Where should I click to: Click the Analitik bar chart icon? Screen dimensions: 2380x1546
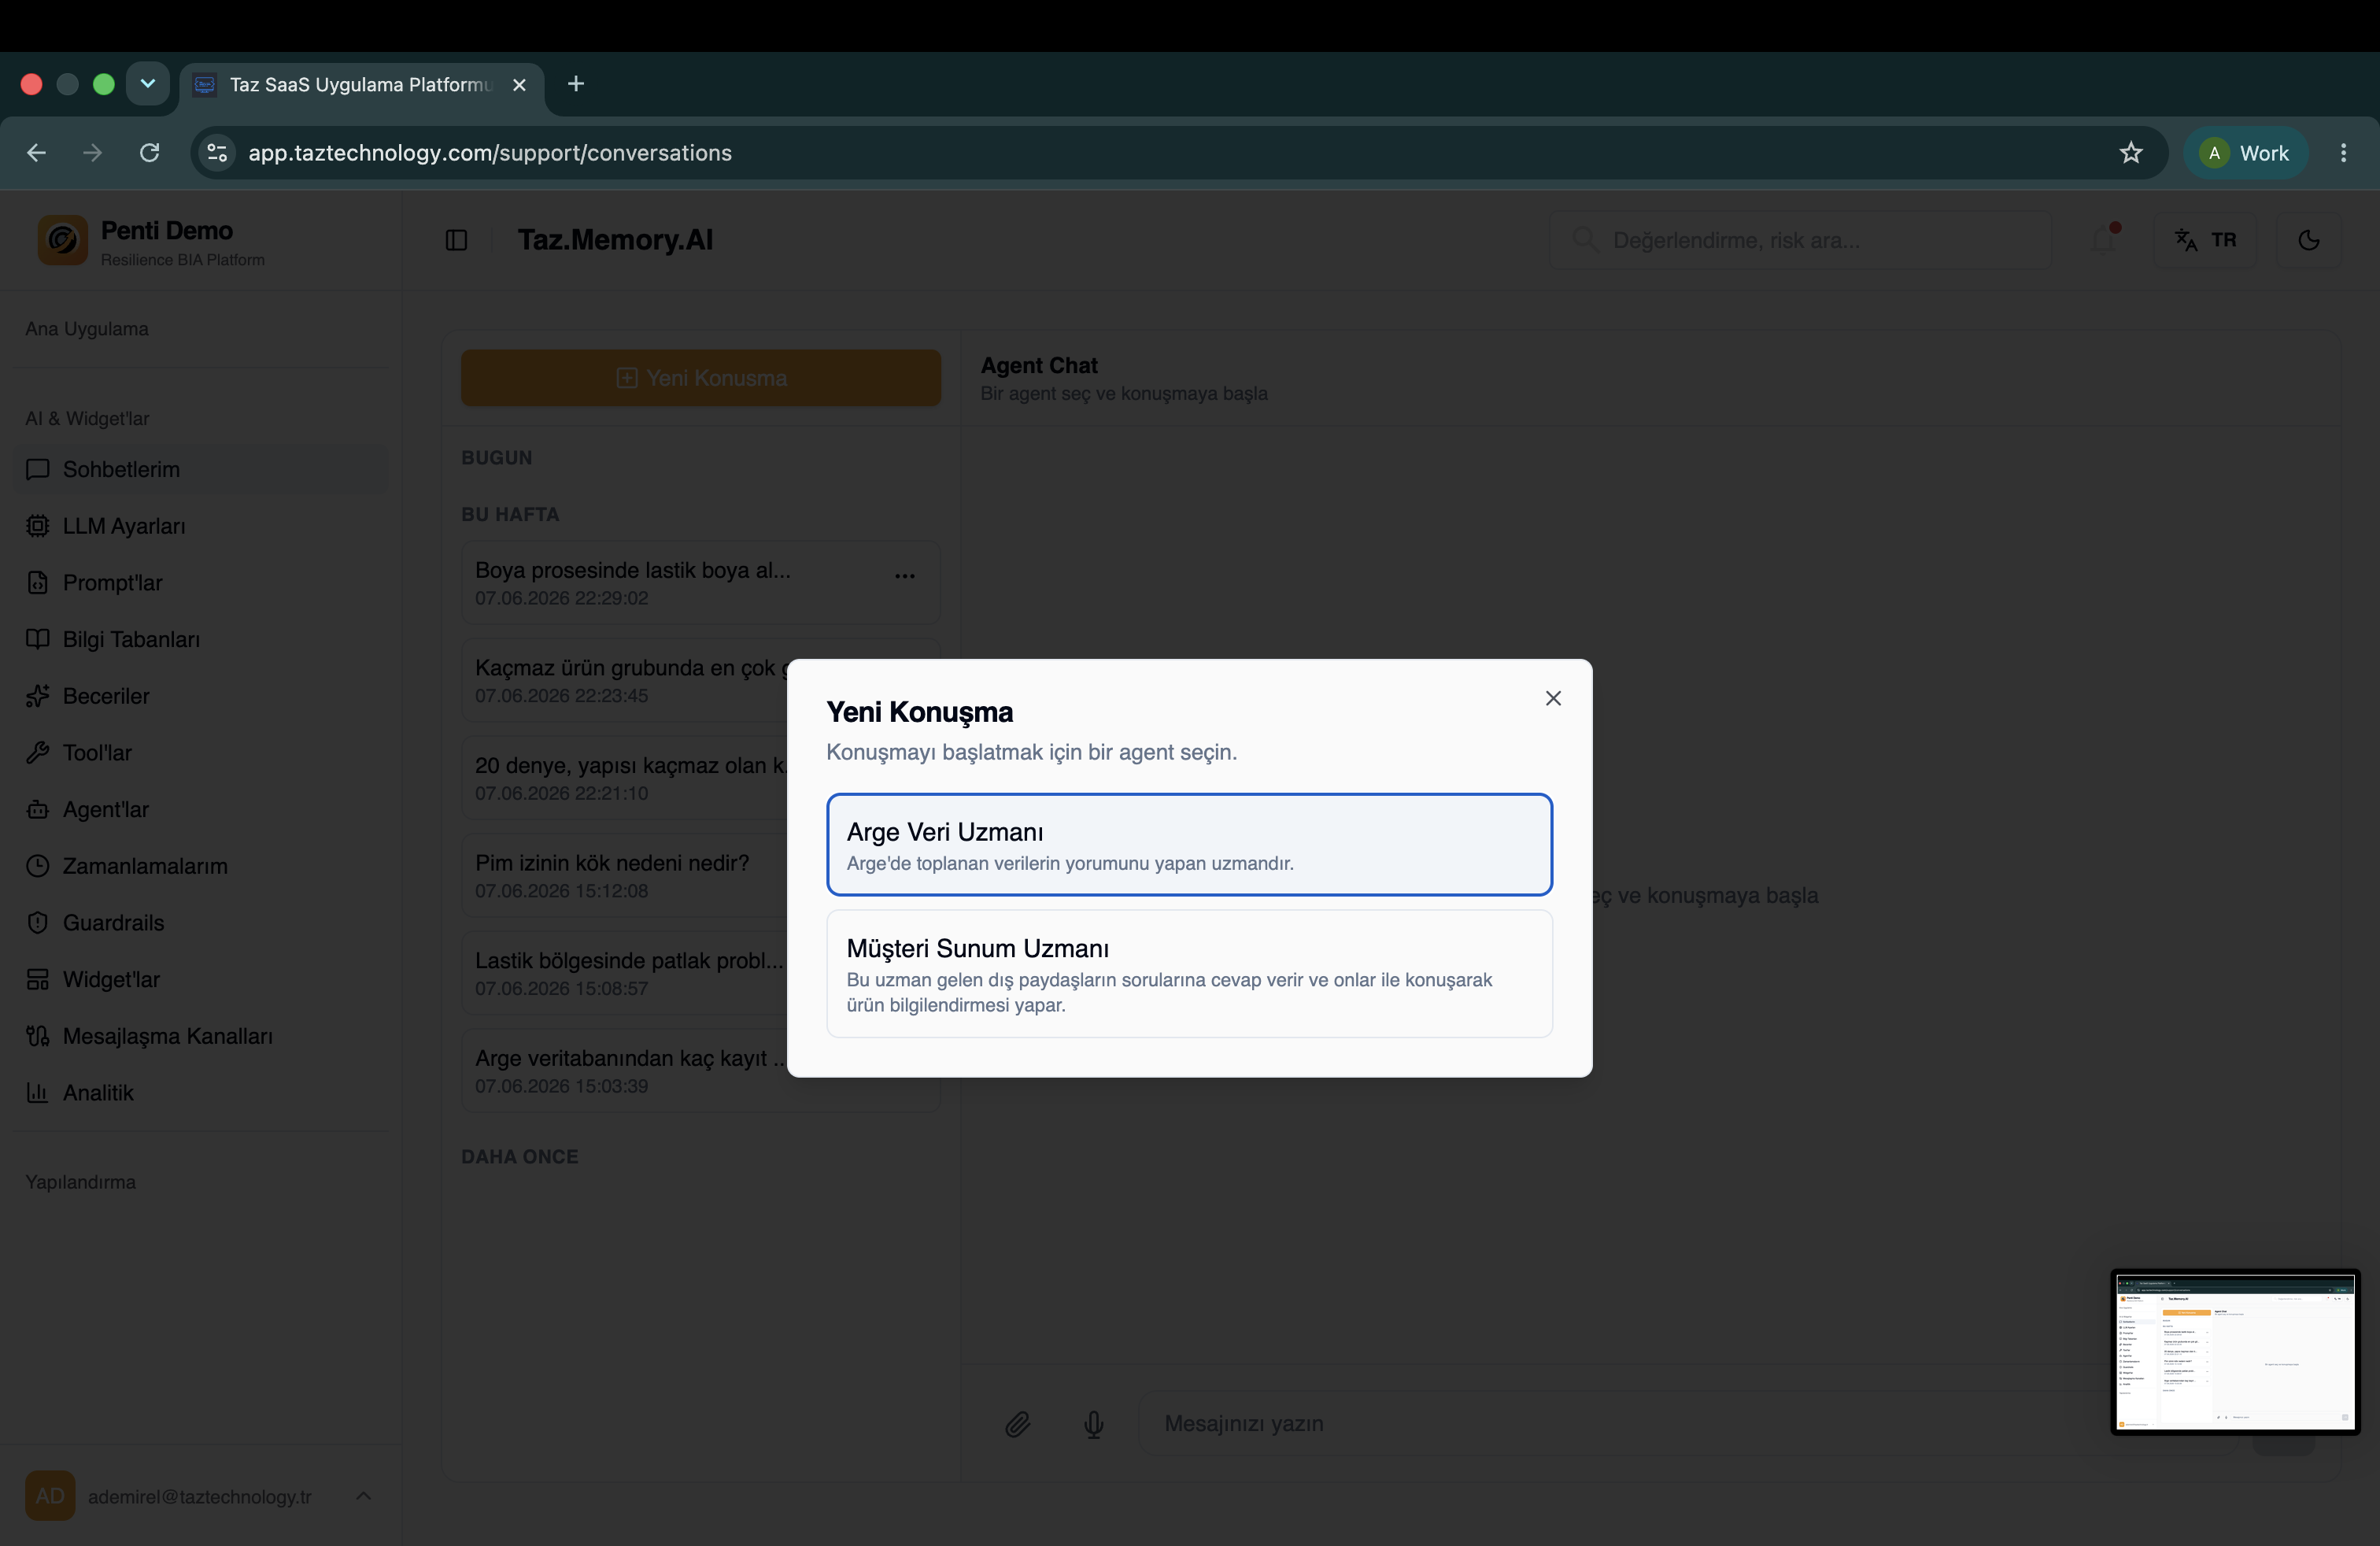[37, 1092]
